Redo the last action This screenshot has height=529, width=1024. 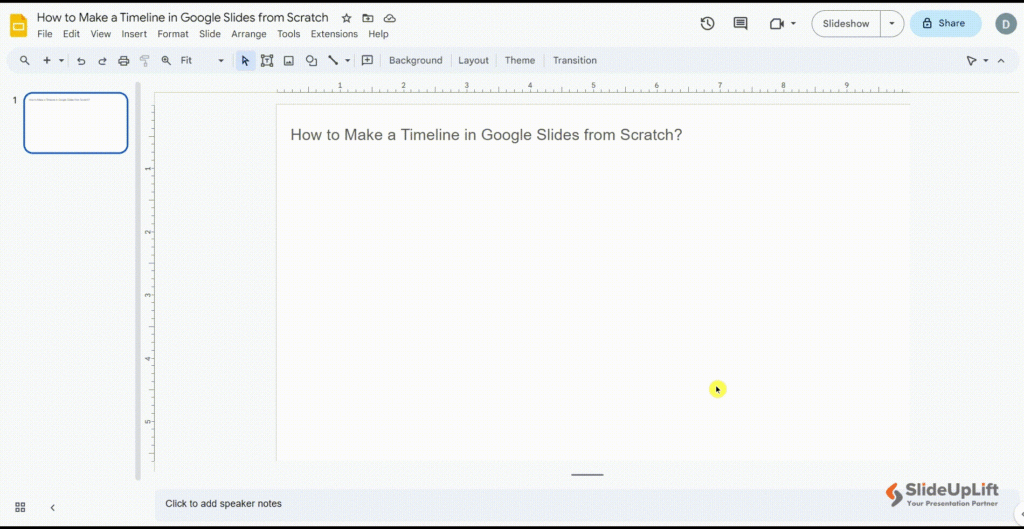[102, 61]
